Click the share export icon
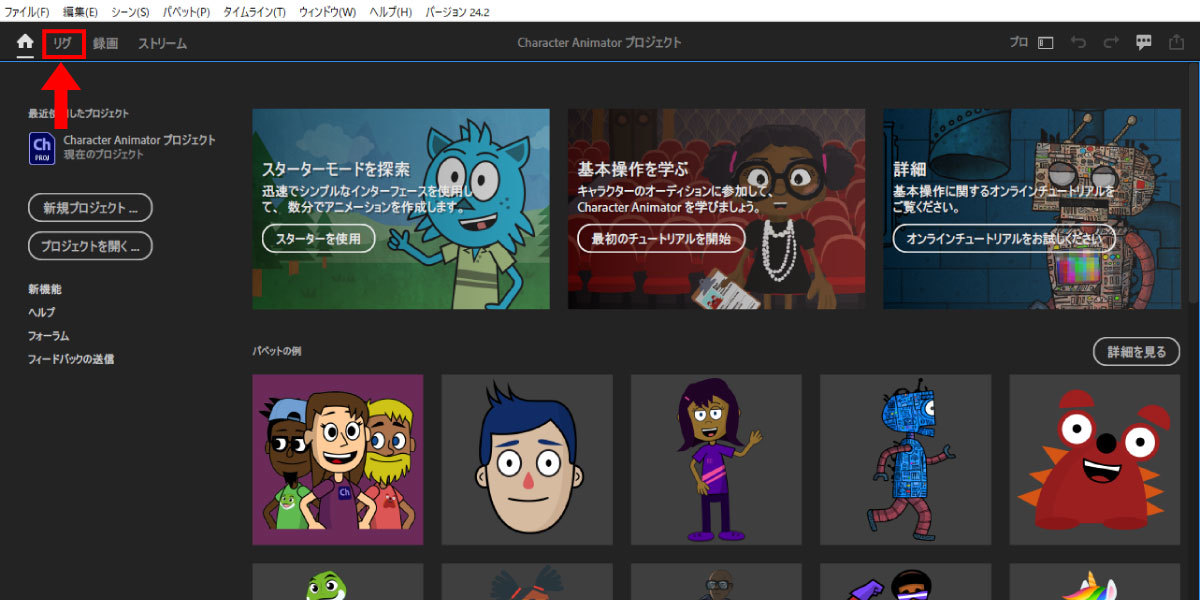 1176,43
